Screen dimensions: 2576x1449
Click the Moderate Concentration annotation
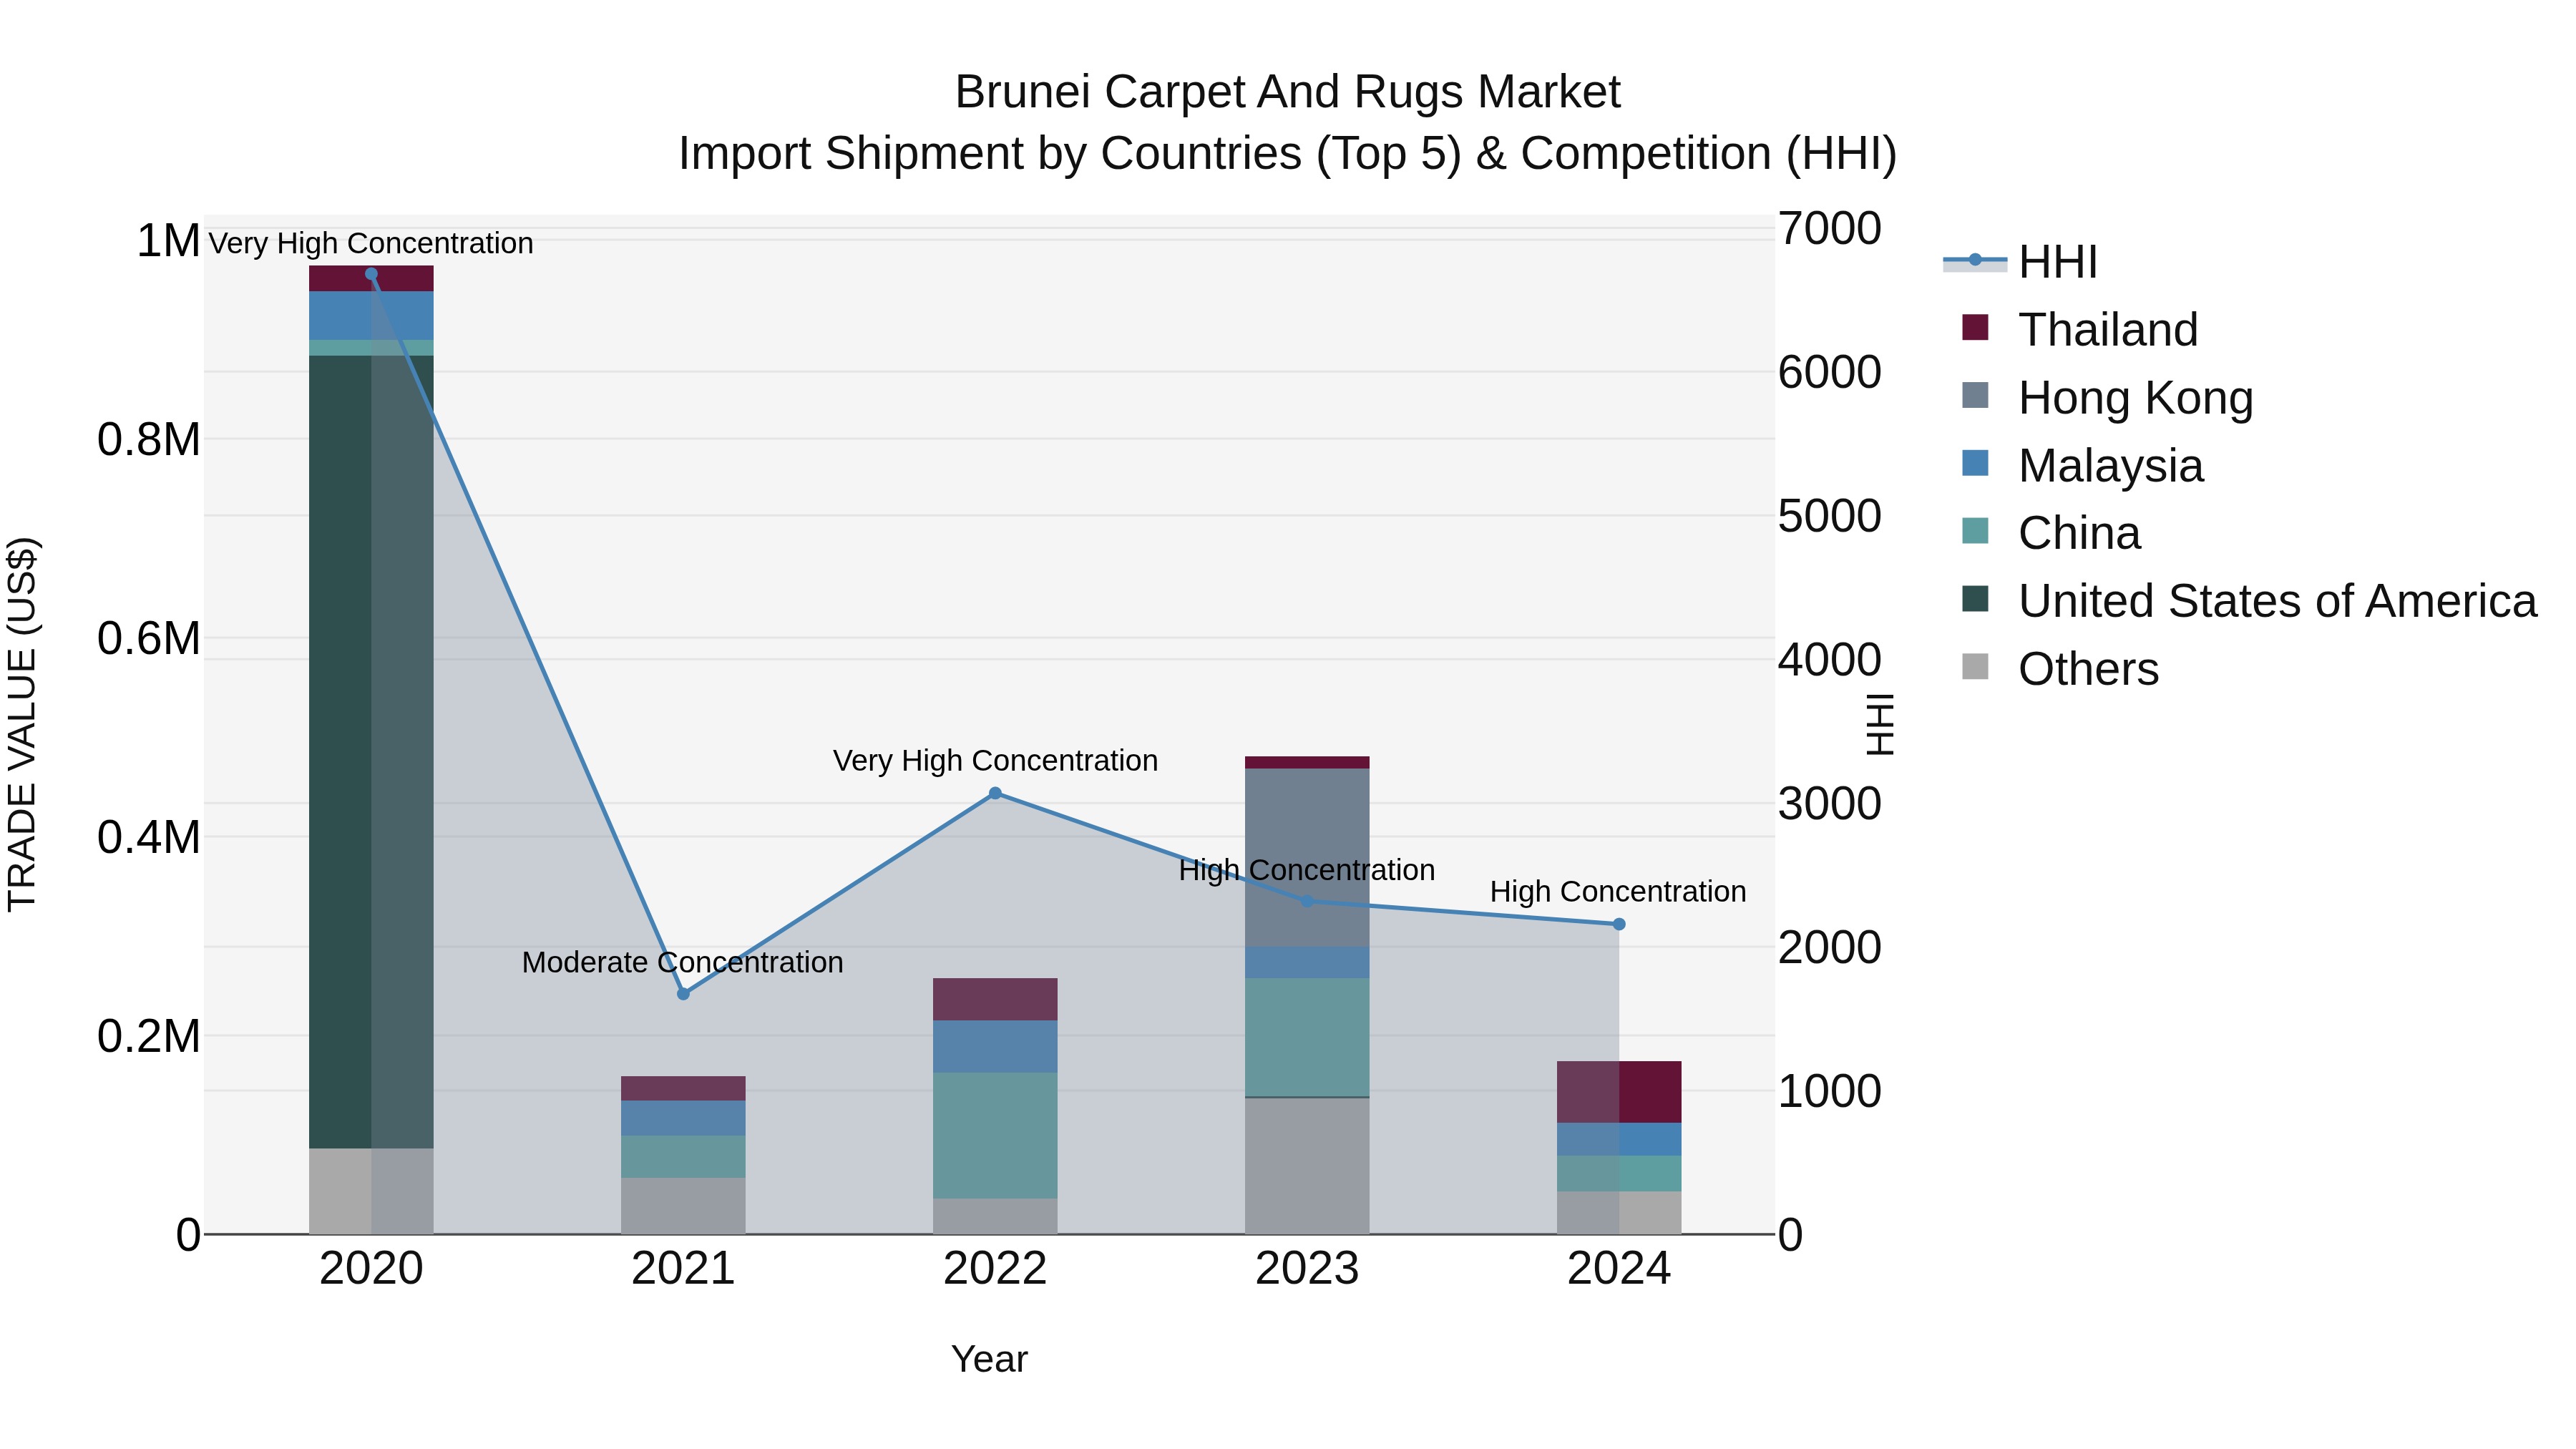(683, 962)
